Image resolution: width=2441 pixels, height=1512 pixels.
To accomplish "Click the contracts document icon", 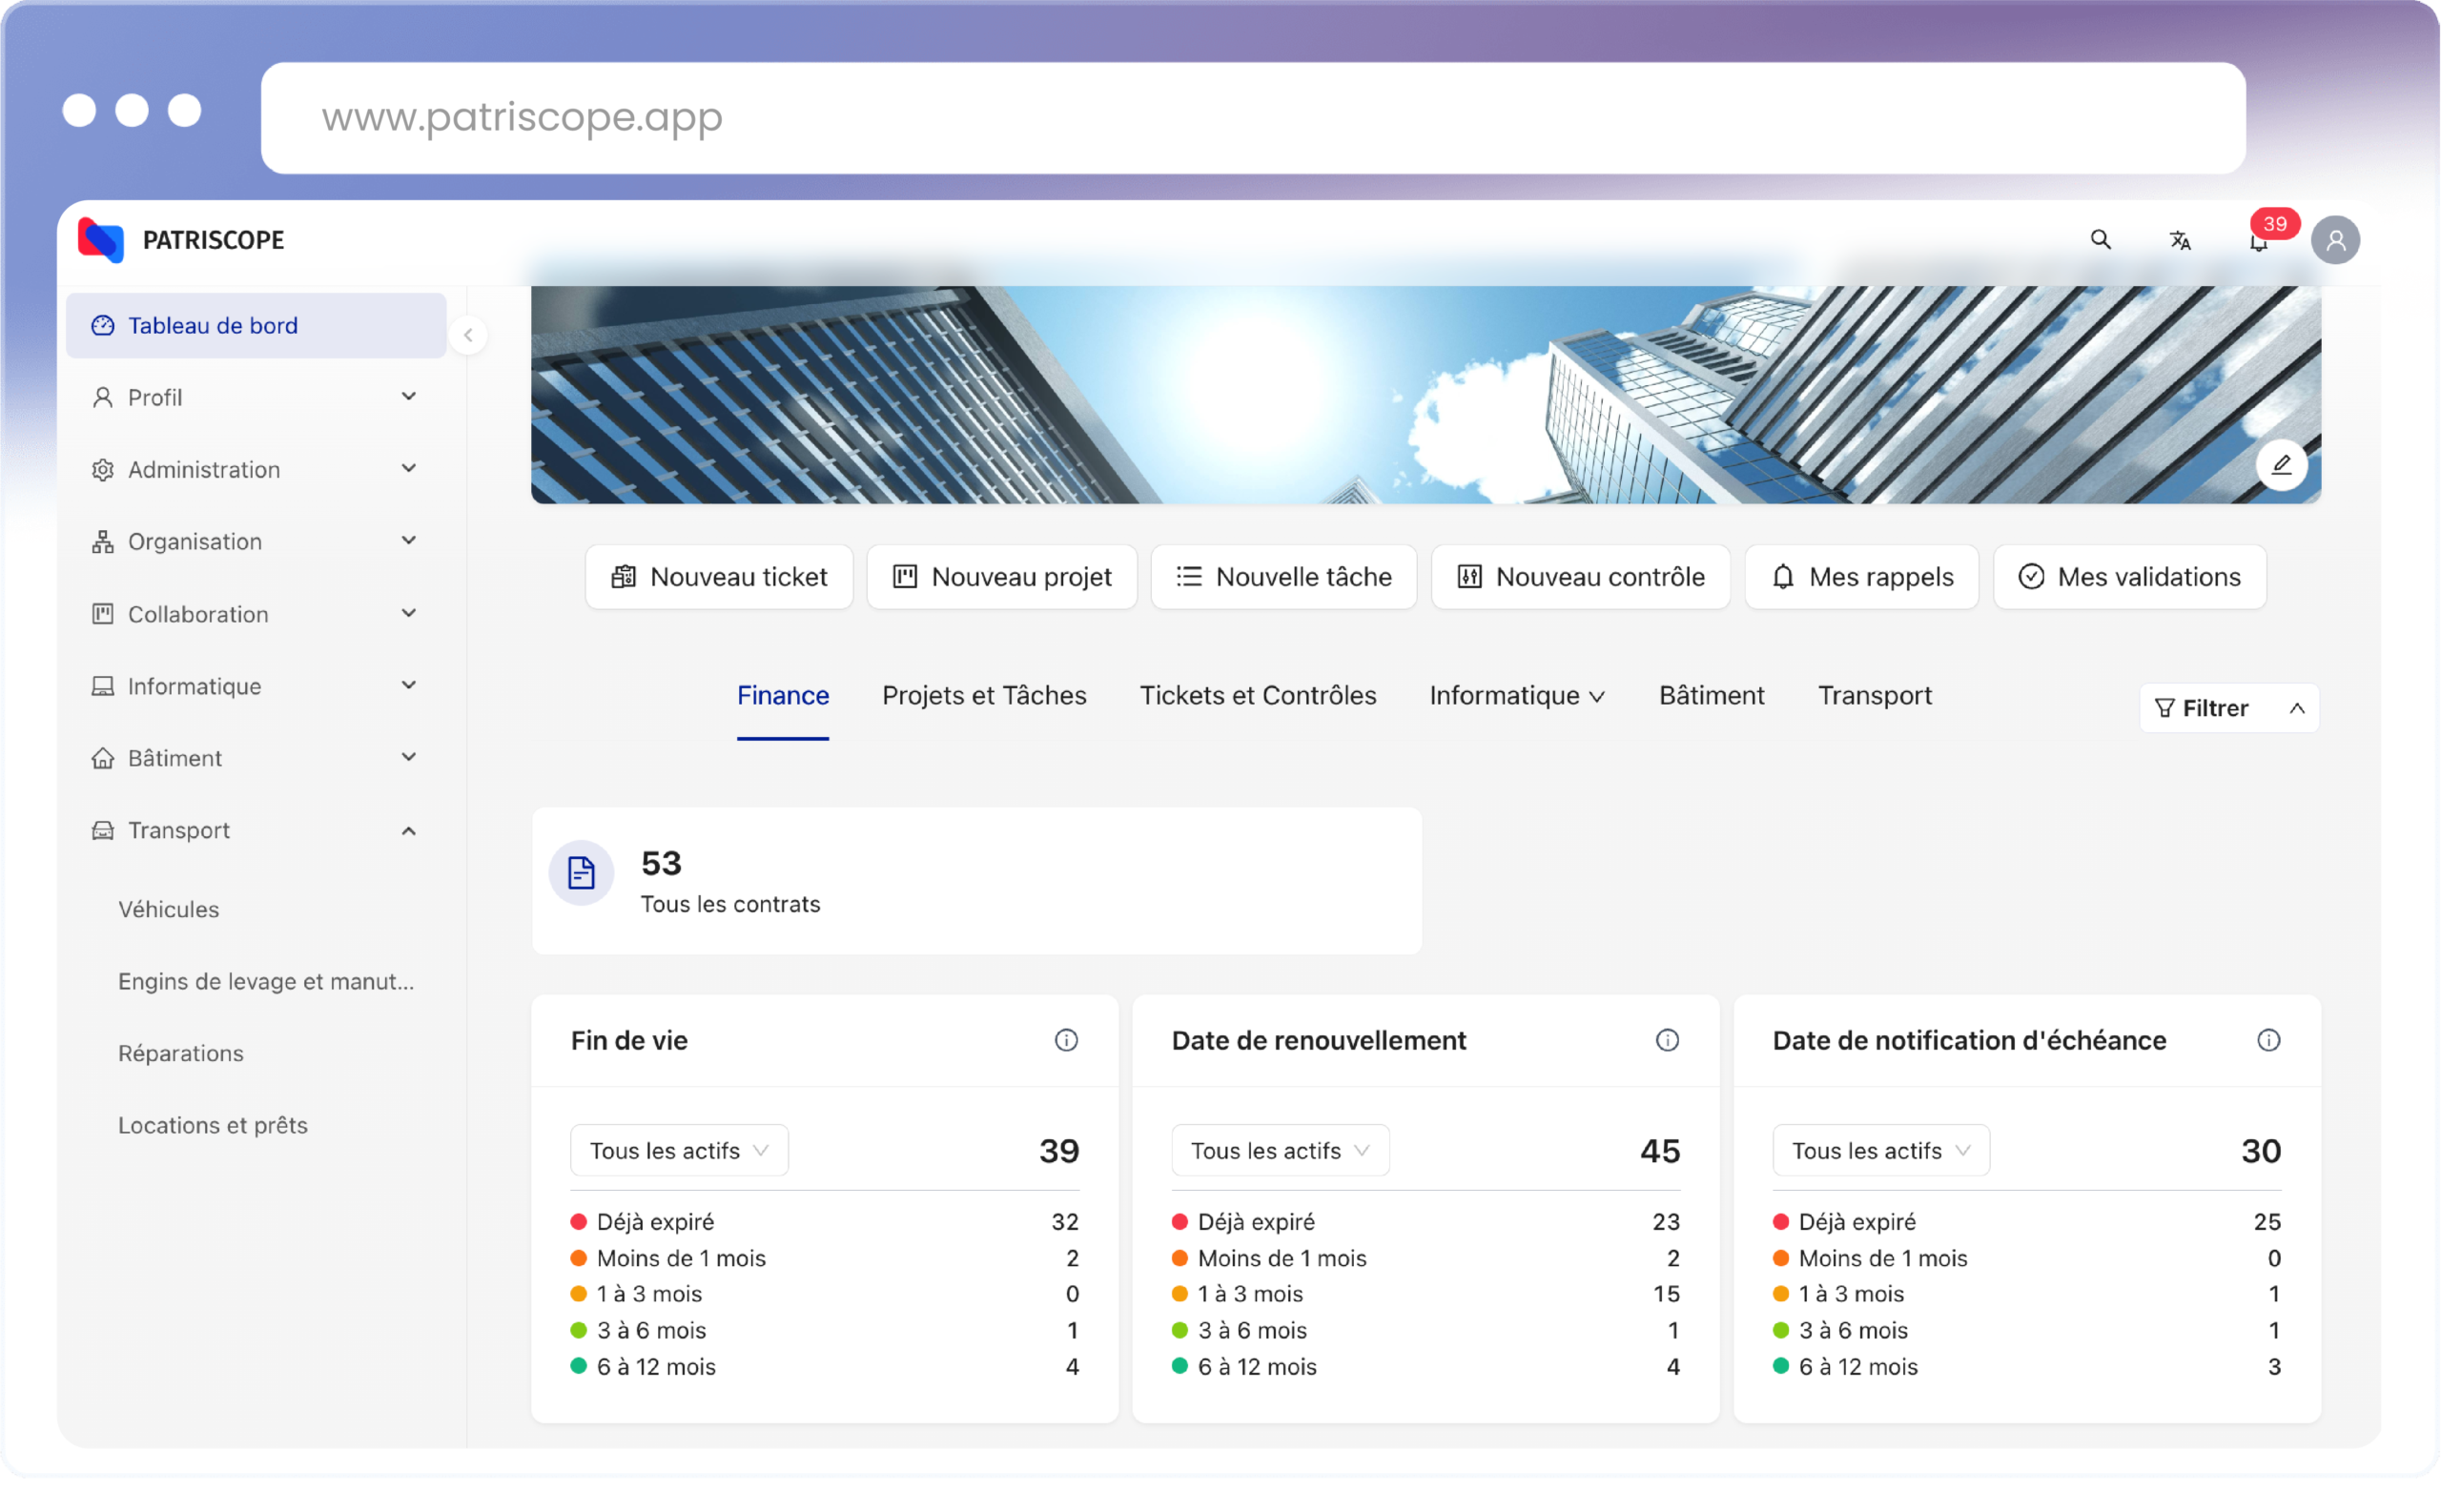I will (x=581, y=872).
